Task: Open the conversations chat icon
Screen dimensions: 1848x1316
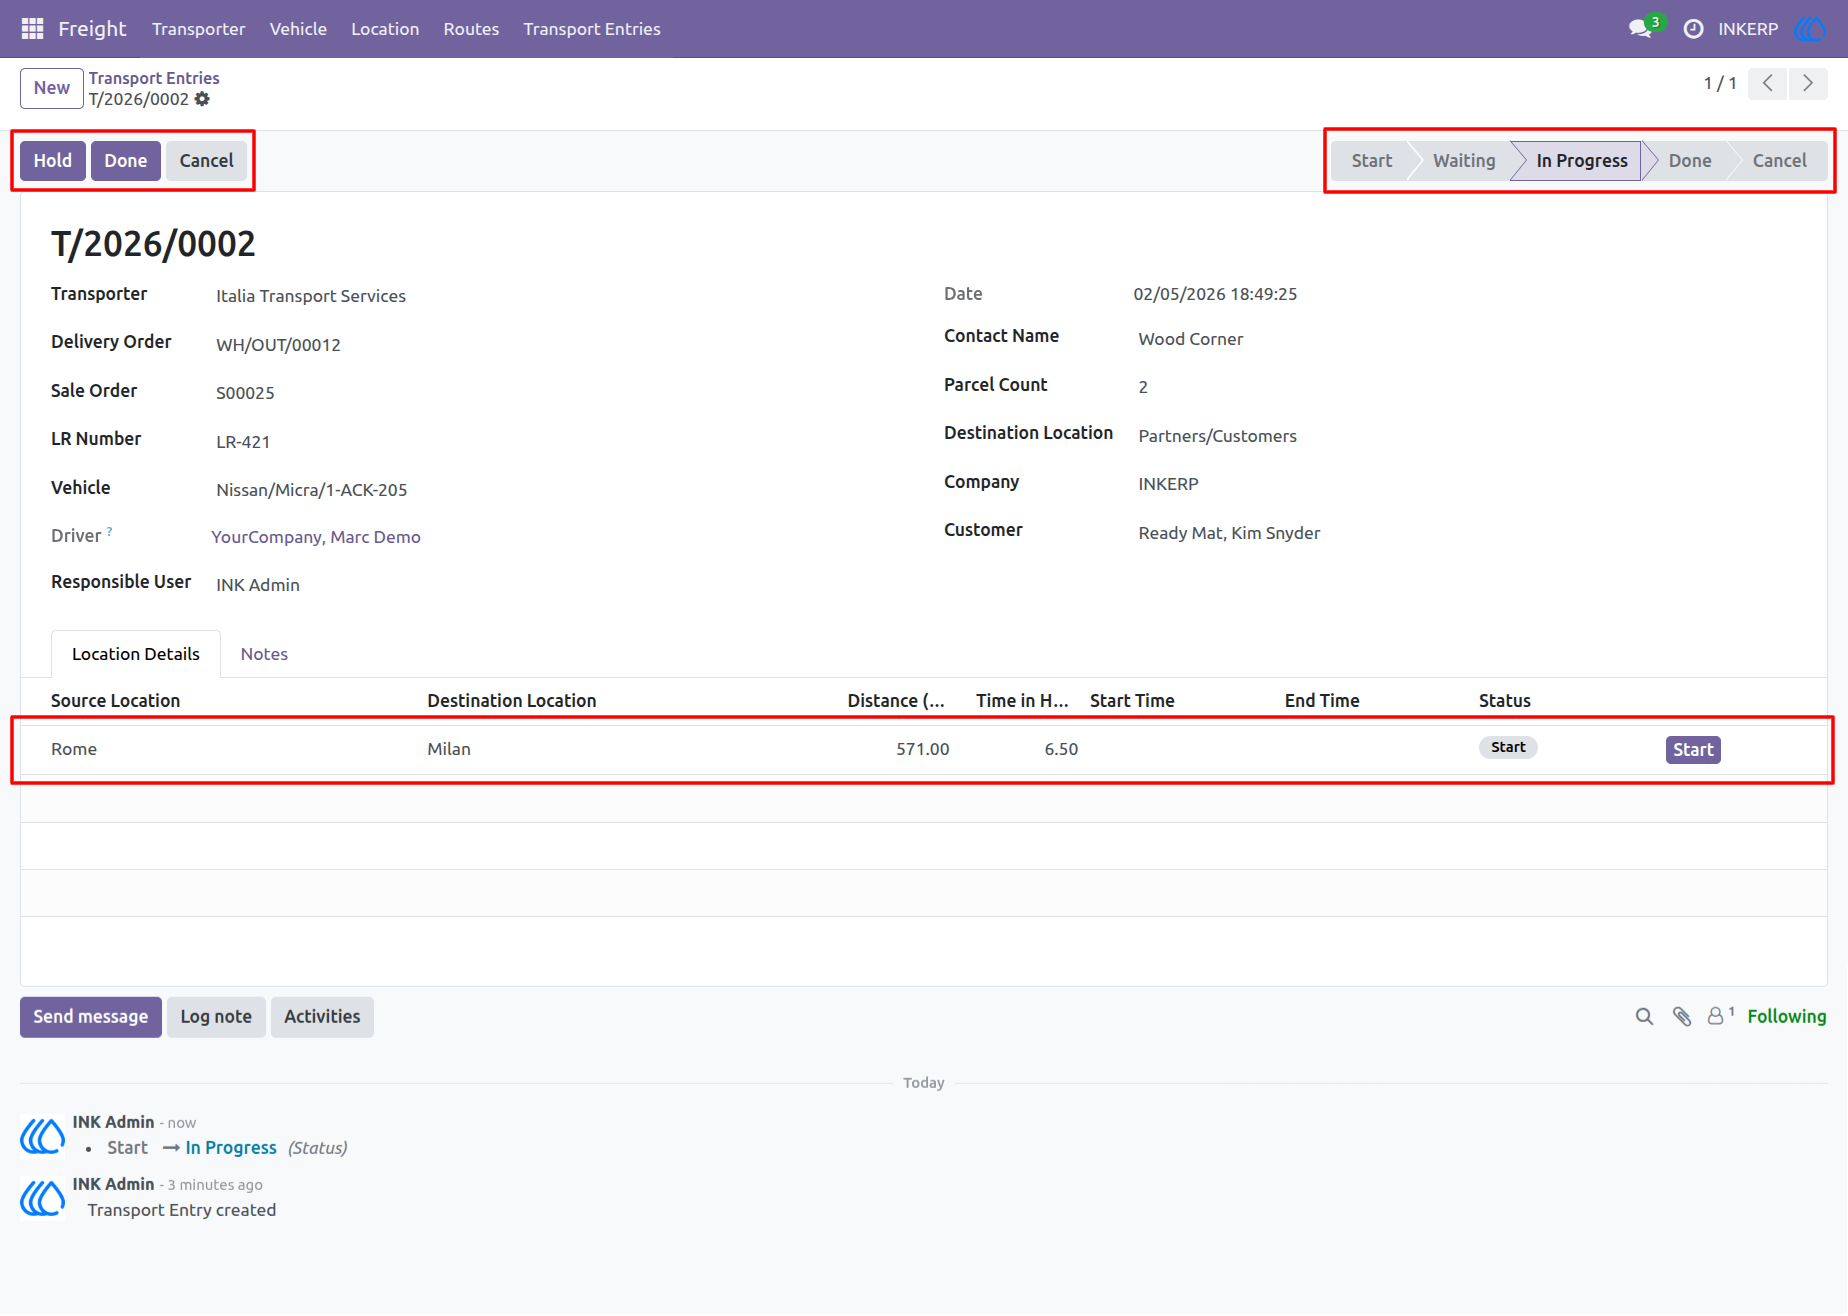Action: coord(1640,29)
